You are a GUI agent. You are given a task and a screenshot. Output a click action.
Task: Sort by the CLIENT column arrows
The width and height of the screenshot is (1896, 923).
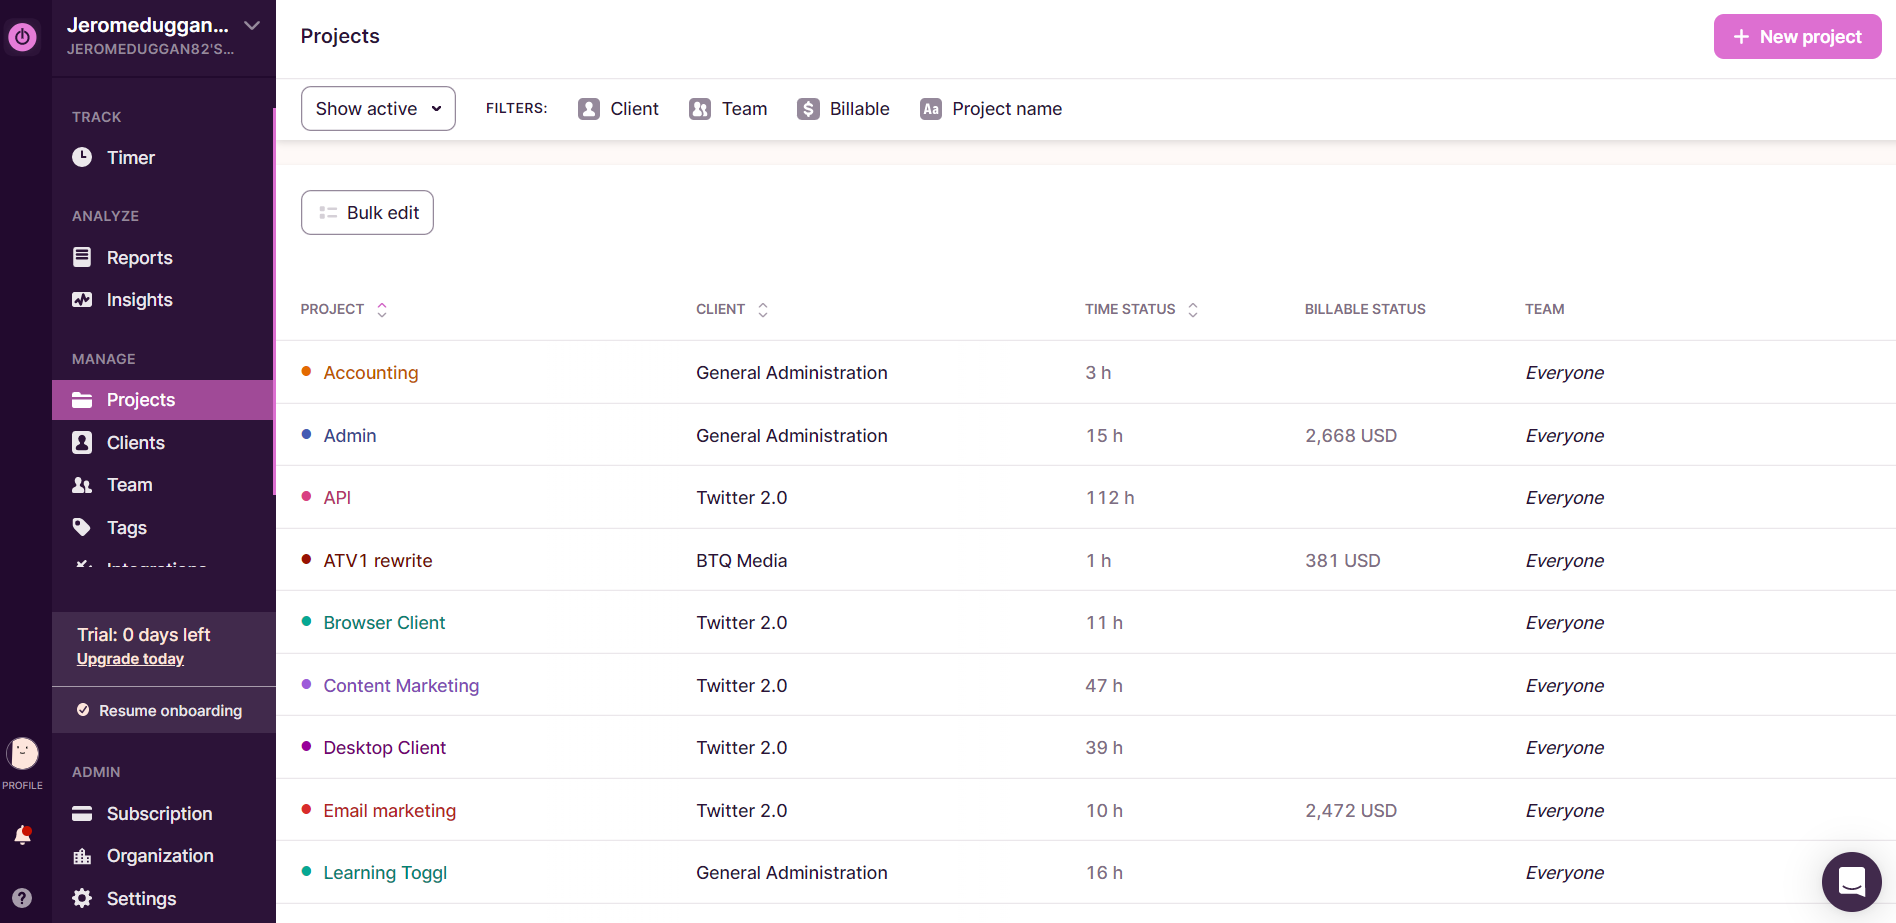click(763, 310)
